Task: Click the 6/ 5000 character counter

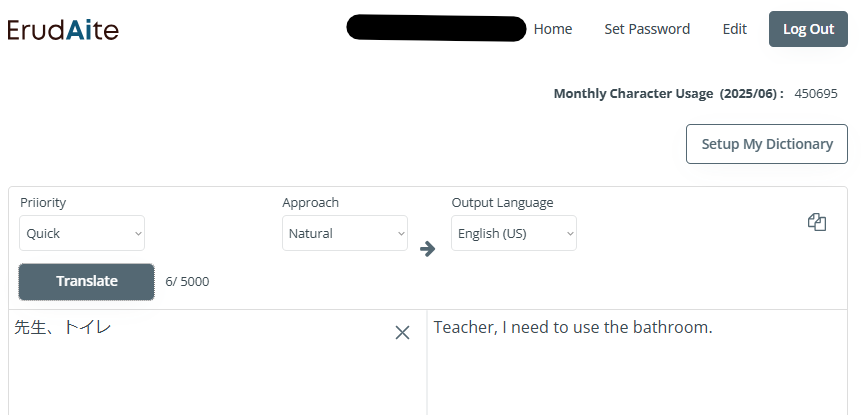Action: point(187,282)
